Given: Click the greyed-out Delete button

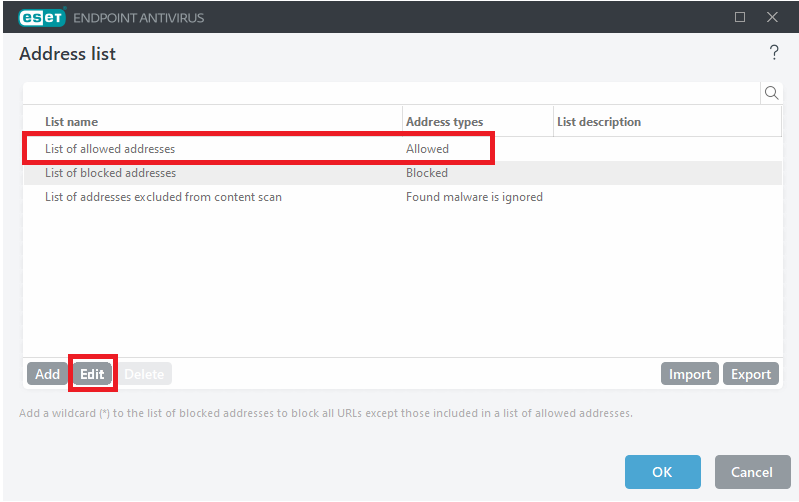Looking at the screenshot, I should coord(144,374).
